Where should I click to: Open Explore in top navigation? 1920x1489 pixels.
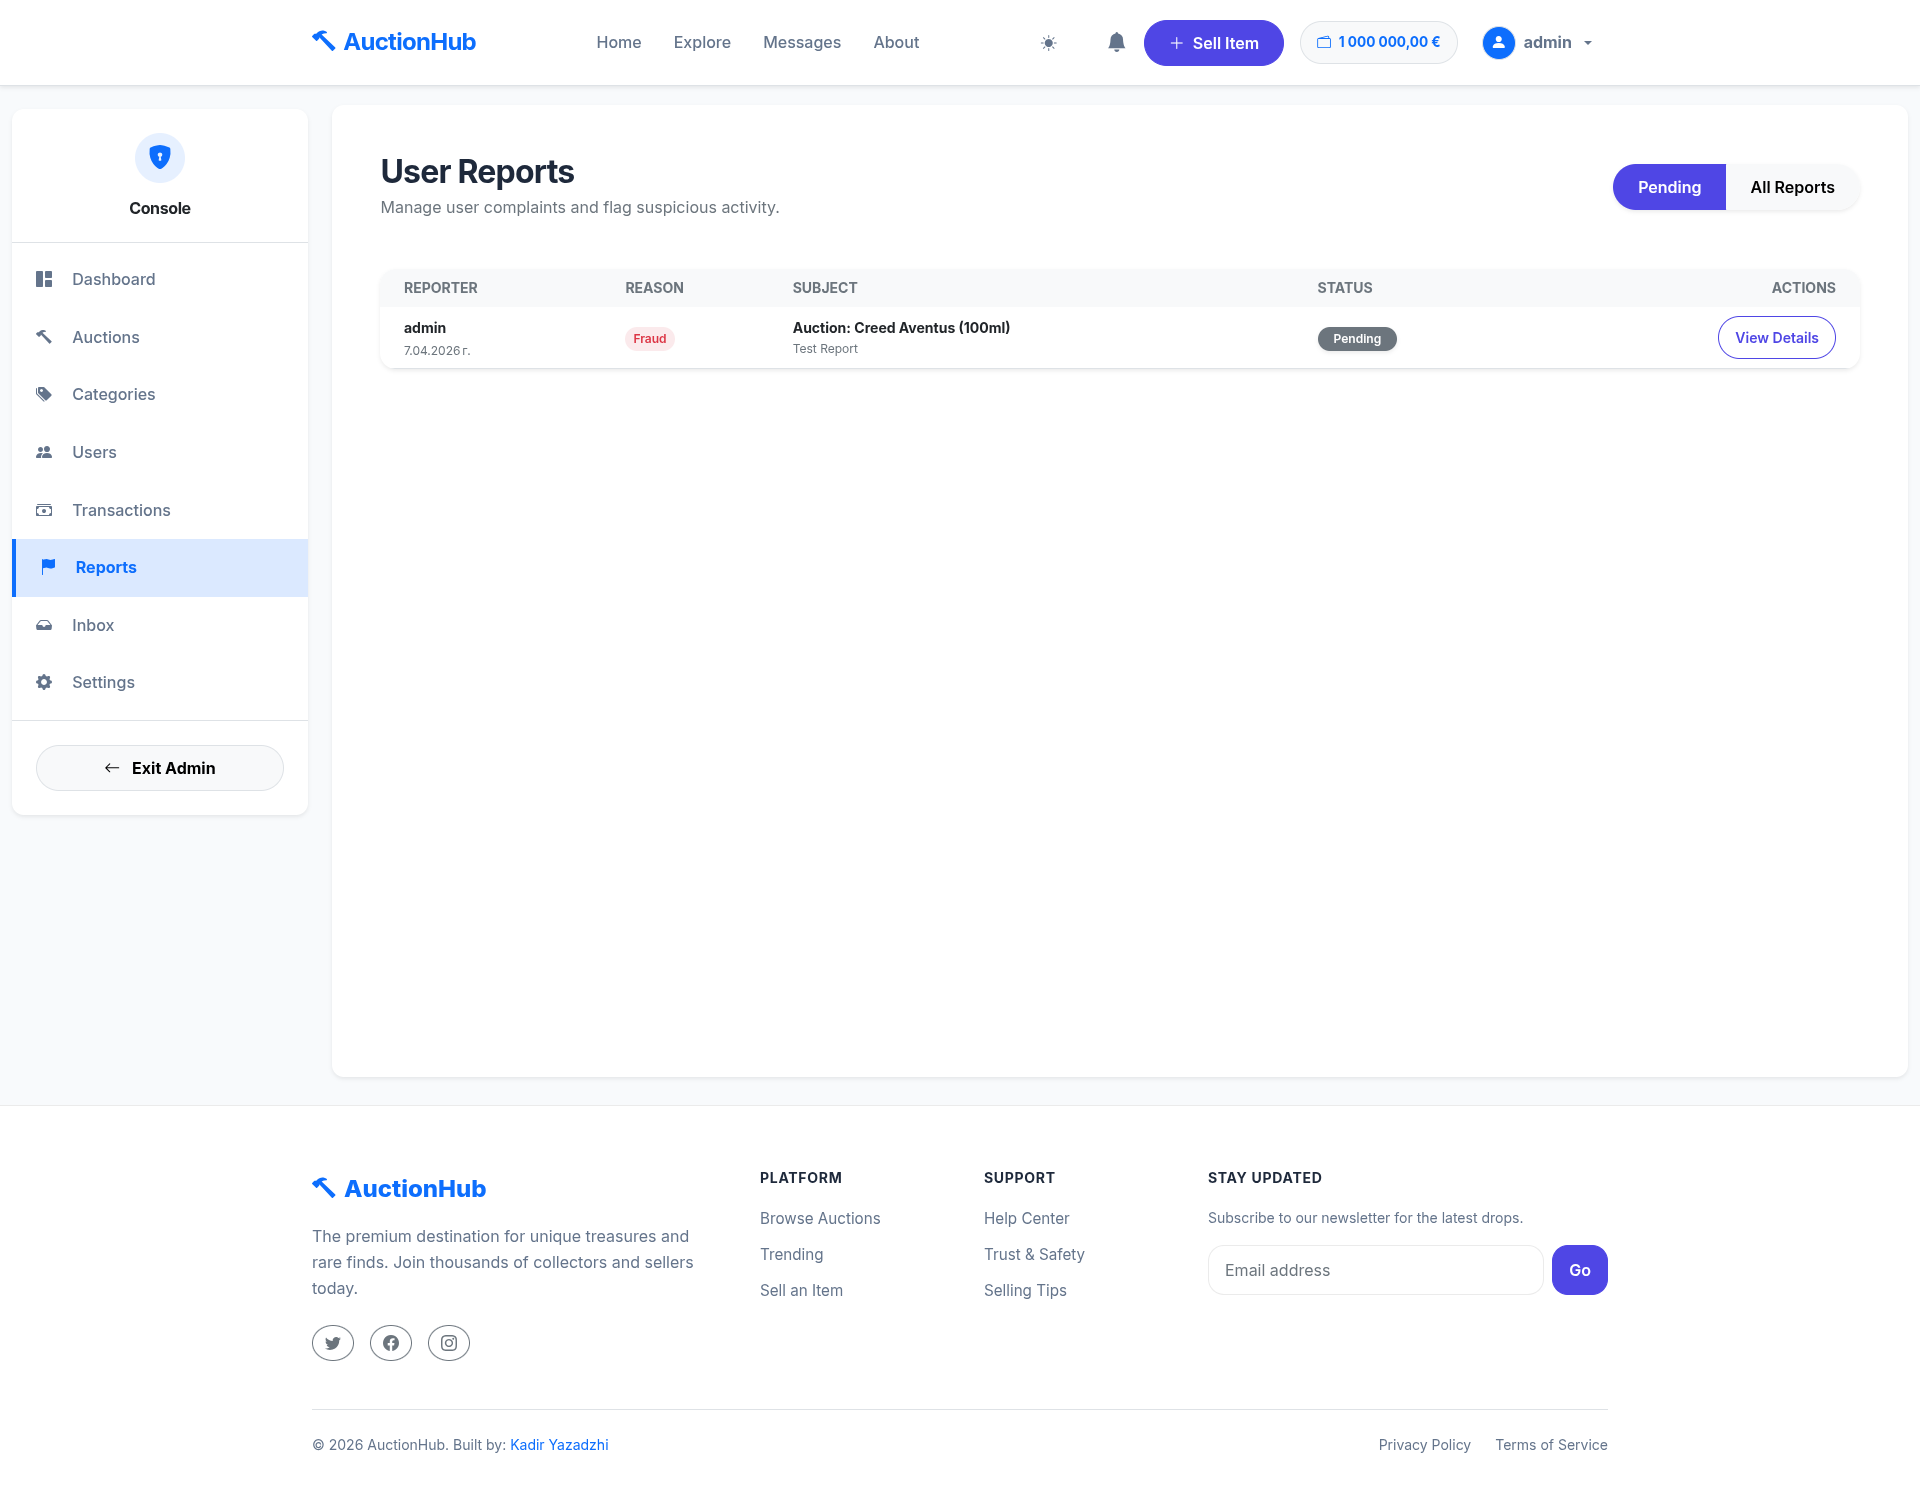tap(702, 42)
